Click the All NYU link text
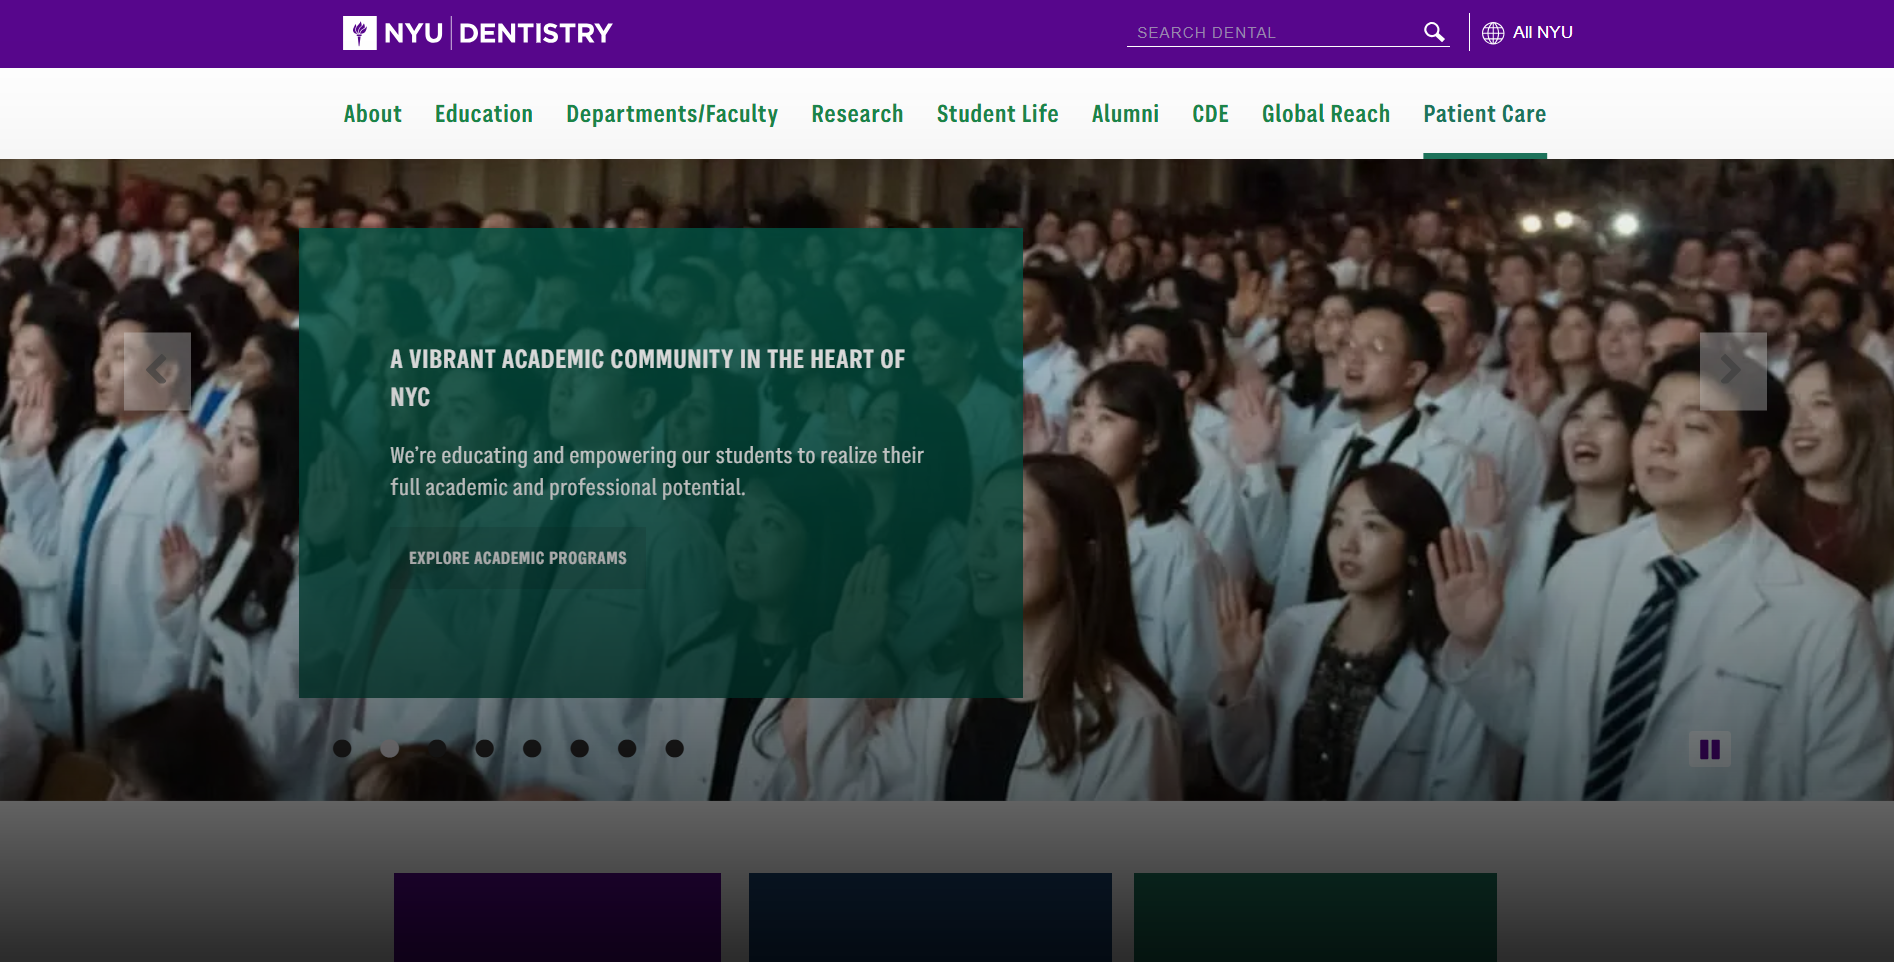This screenshot has width=1894, height=962. tap(1543, 32)
